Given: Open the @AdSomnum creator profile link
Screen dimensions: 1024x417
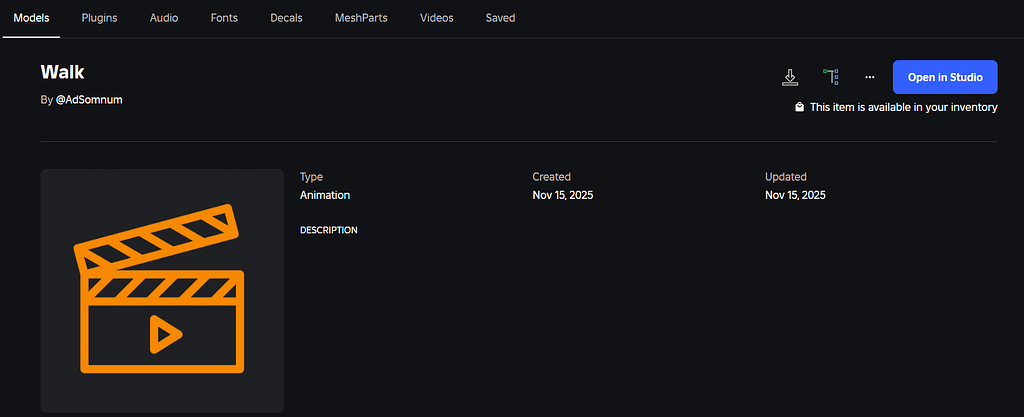Looking at the screenshot, I should (89, 100).
